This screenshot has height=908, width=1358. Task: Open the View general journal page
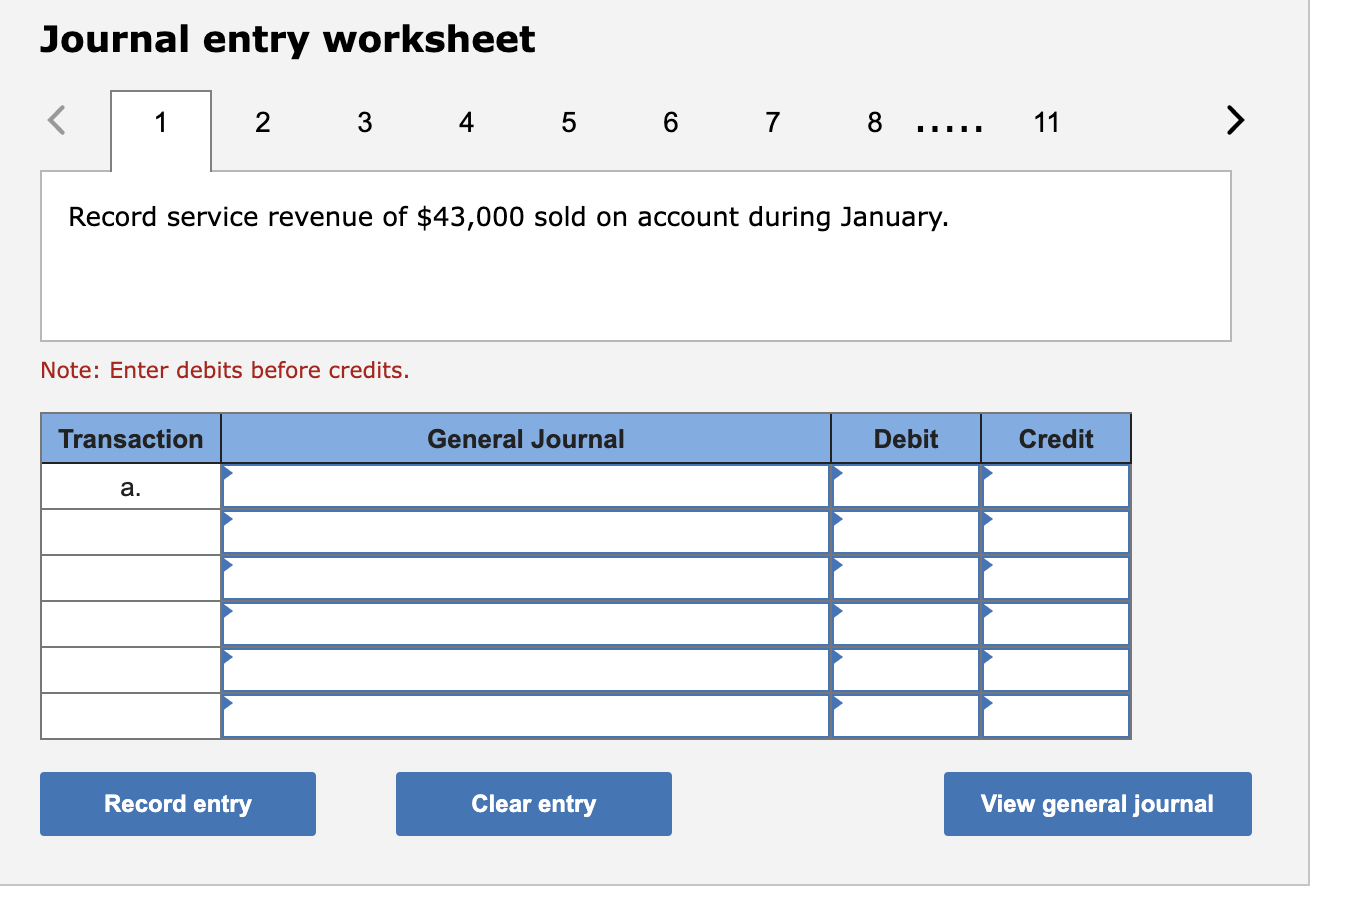[1096, 803]
